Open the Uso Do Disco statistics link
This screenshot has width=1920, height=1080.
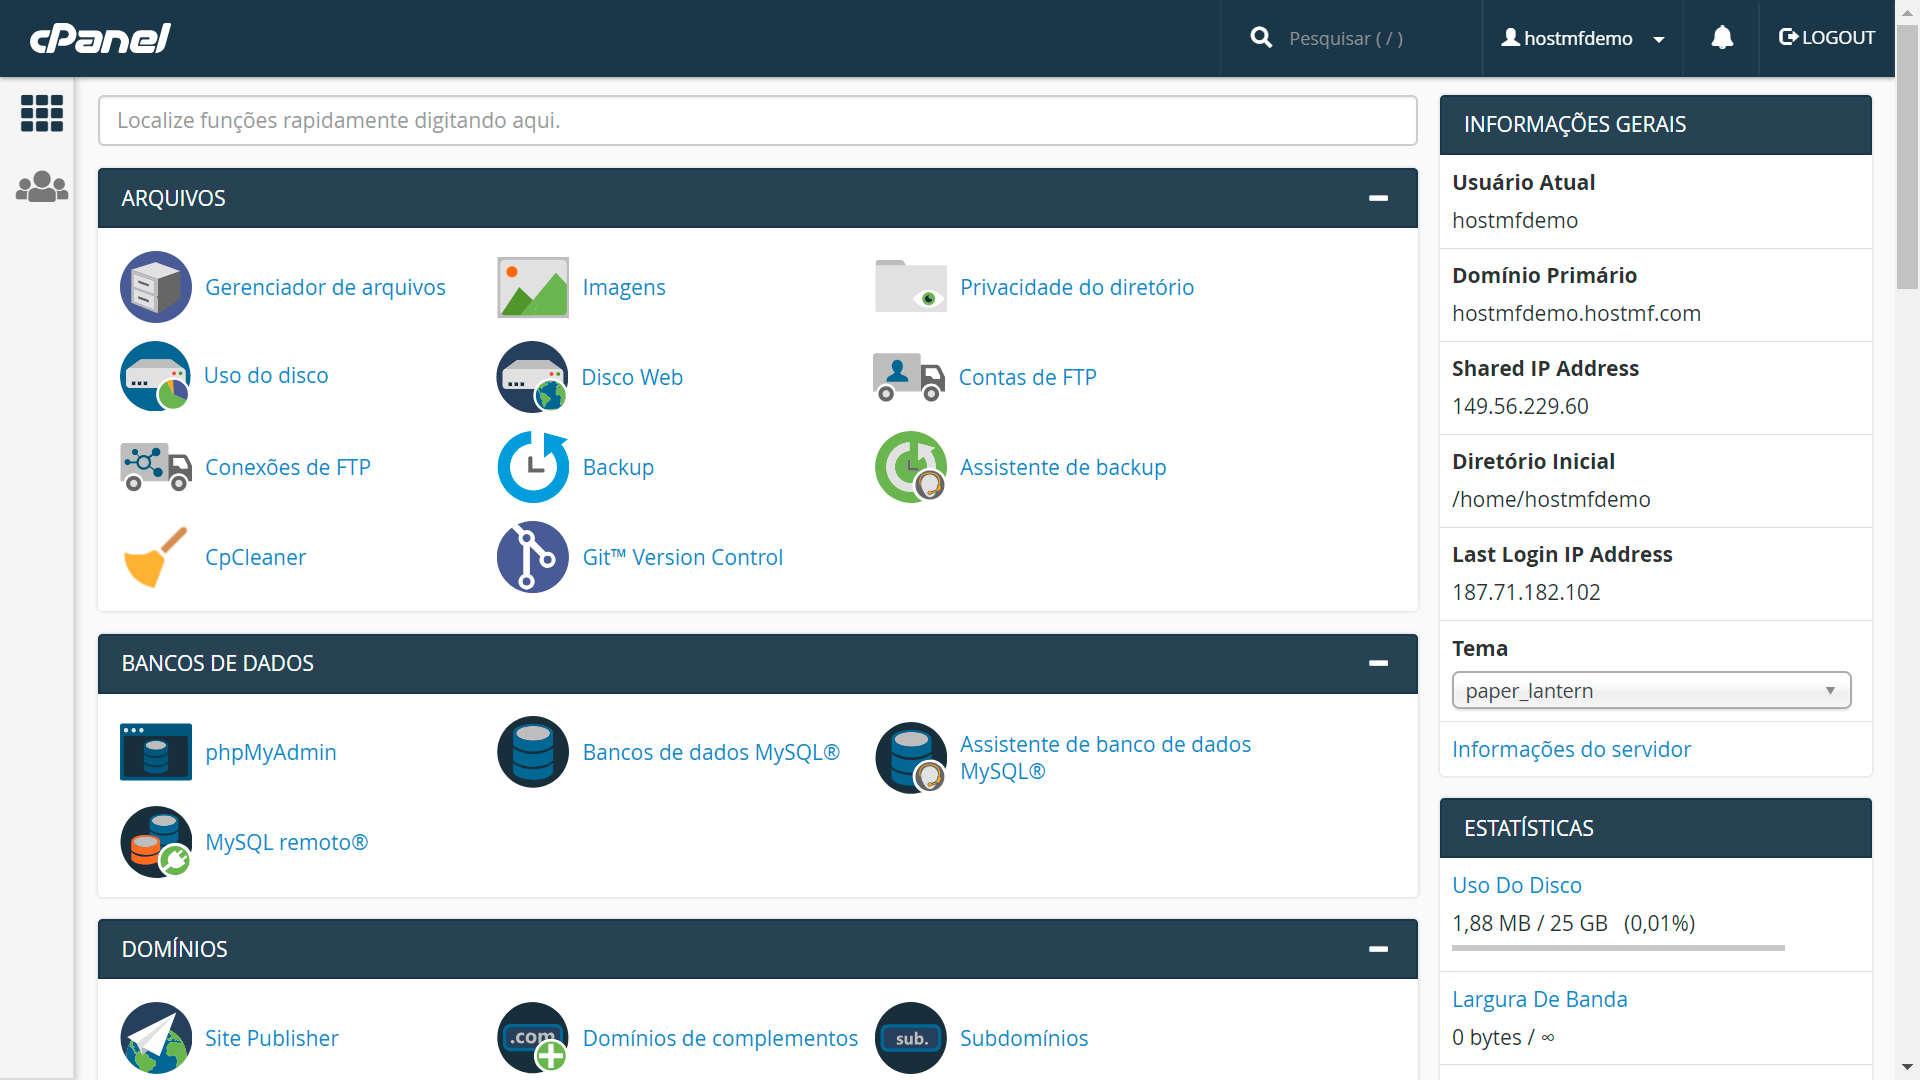click(x=1517, y=885)
